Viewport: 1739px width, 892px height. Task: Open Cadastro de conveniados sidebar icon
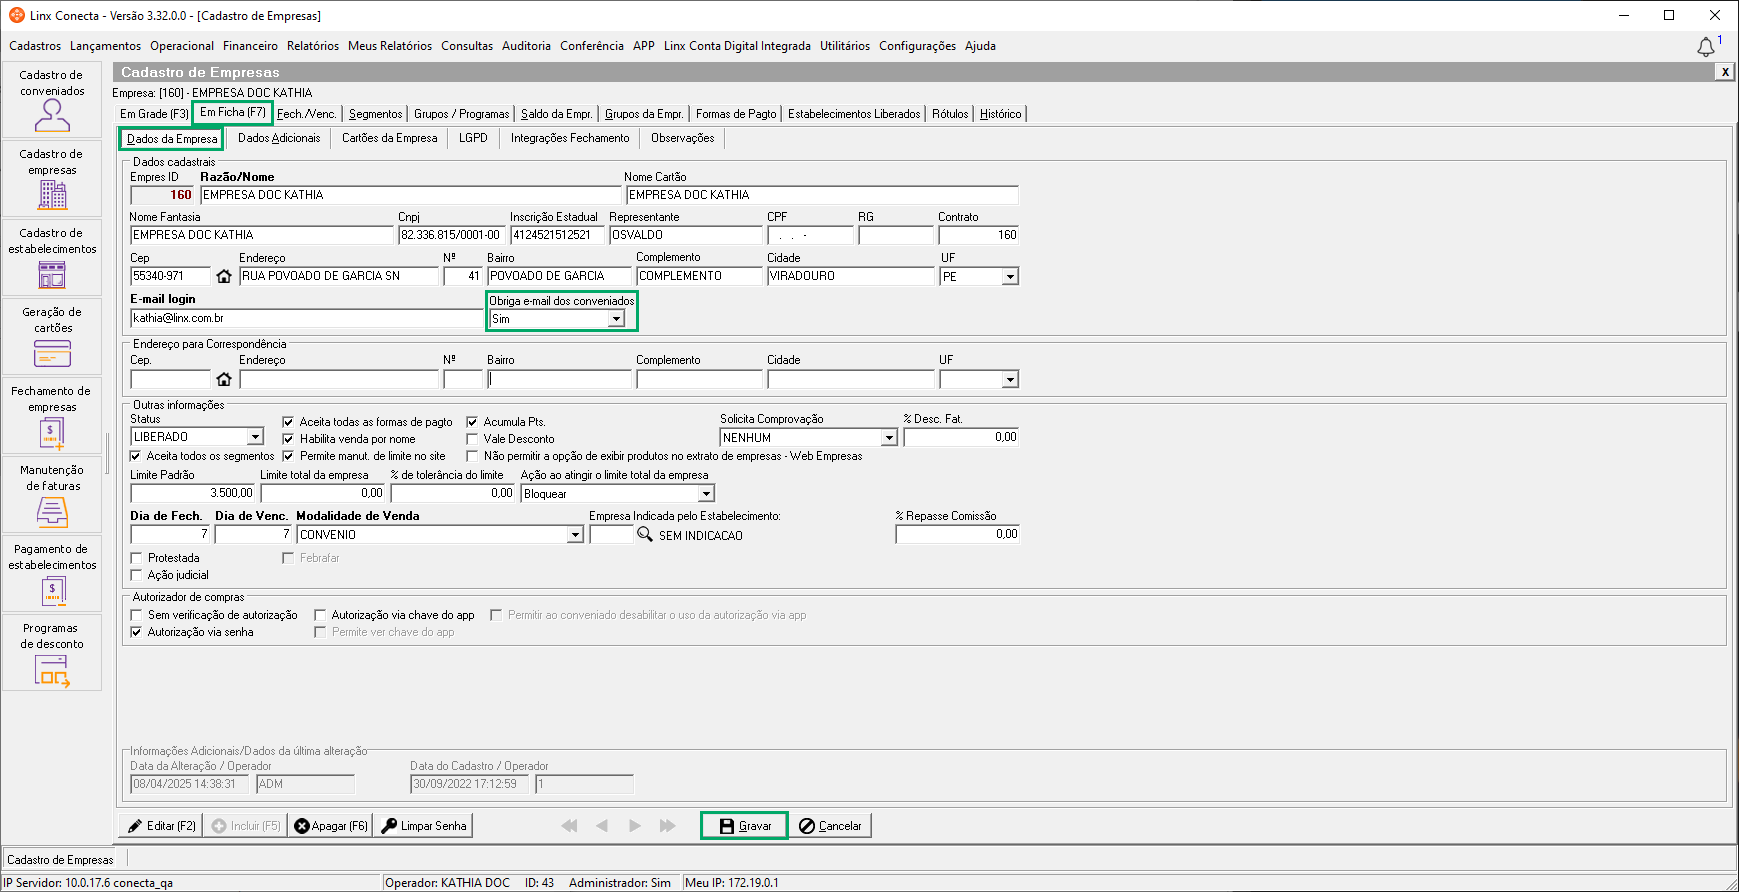click(52, 100)
